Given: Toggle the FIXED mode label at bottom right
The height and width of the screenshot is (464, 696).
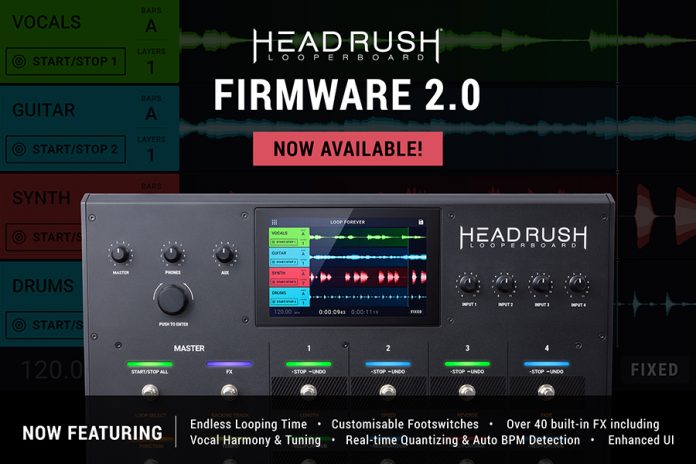Looking at the screenshot, I should tap(654, 370).
